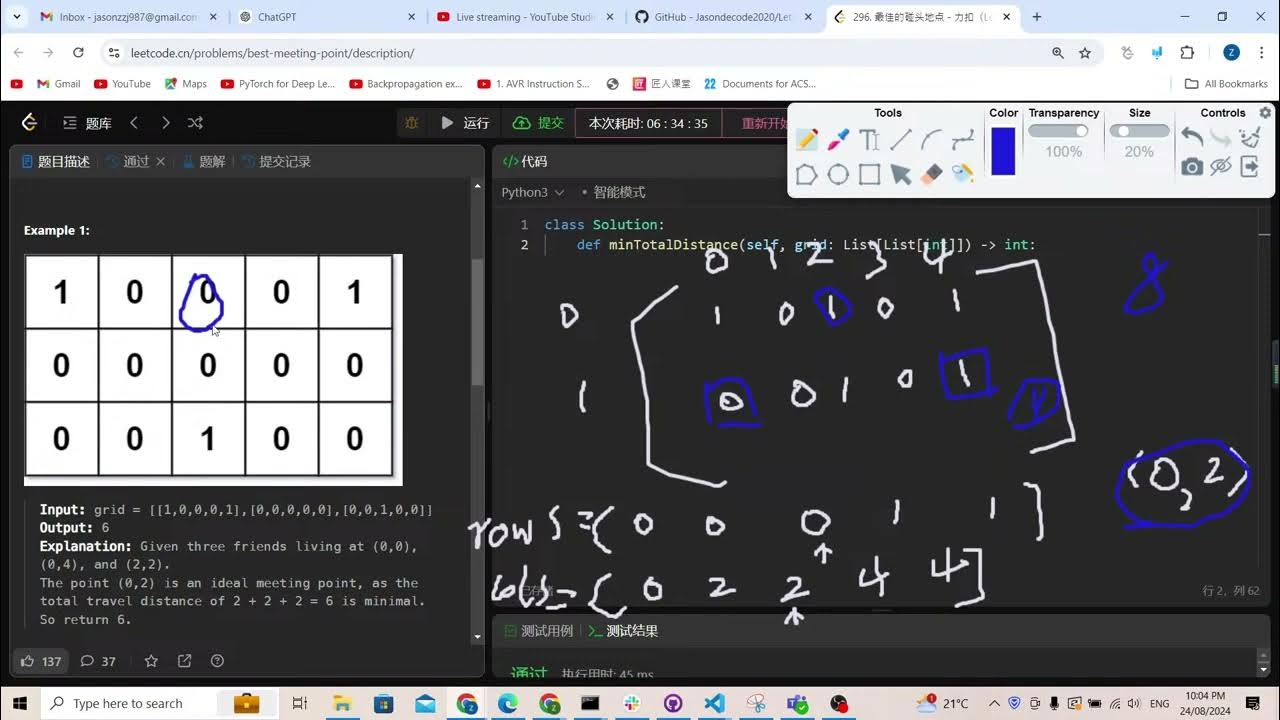Redo the drawing stroke
The image size is (1280, 720).
pyautogui.click(x=1221, y=137)
